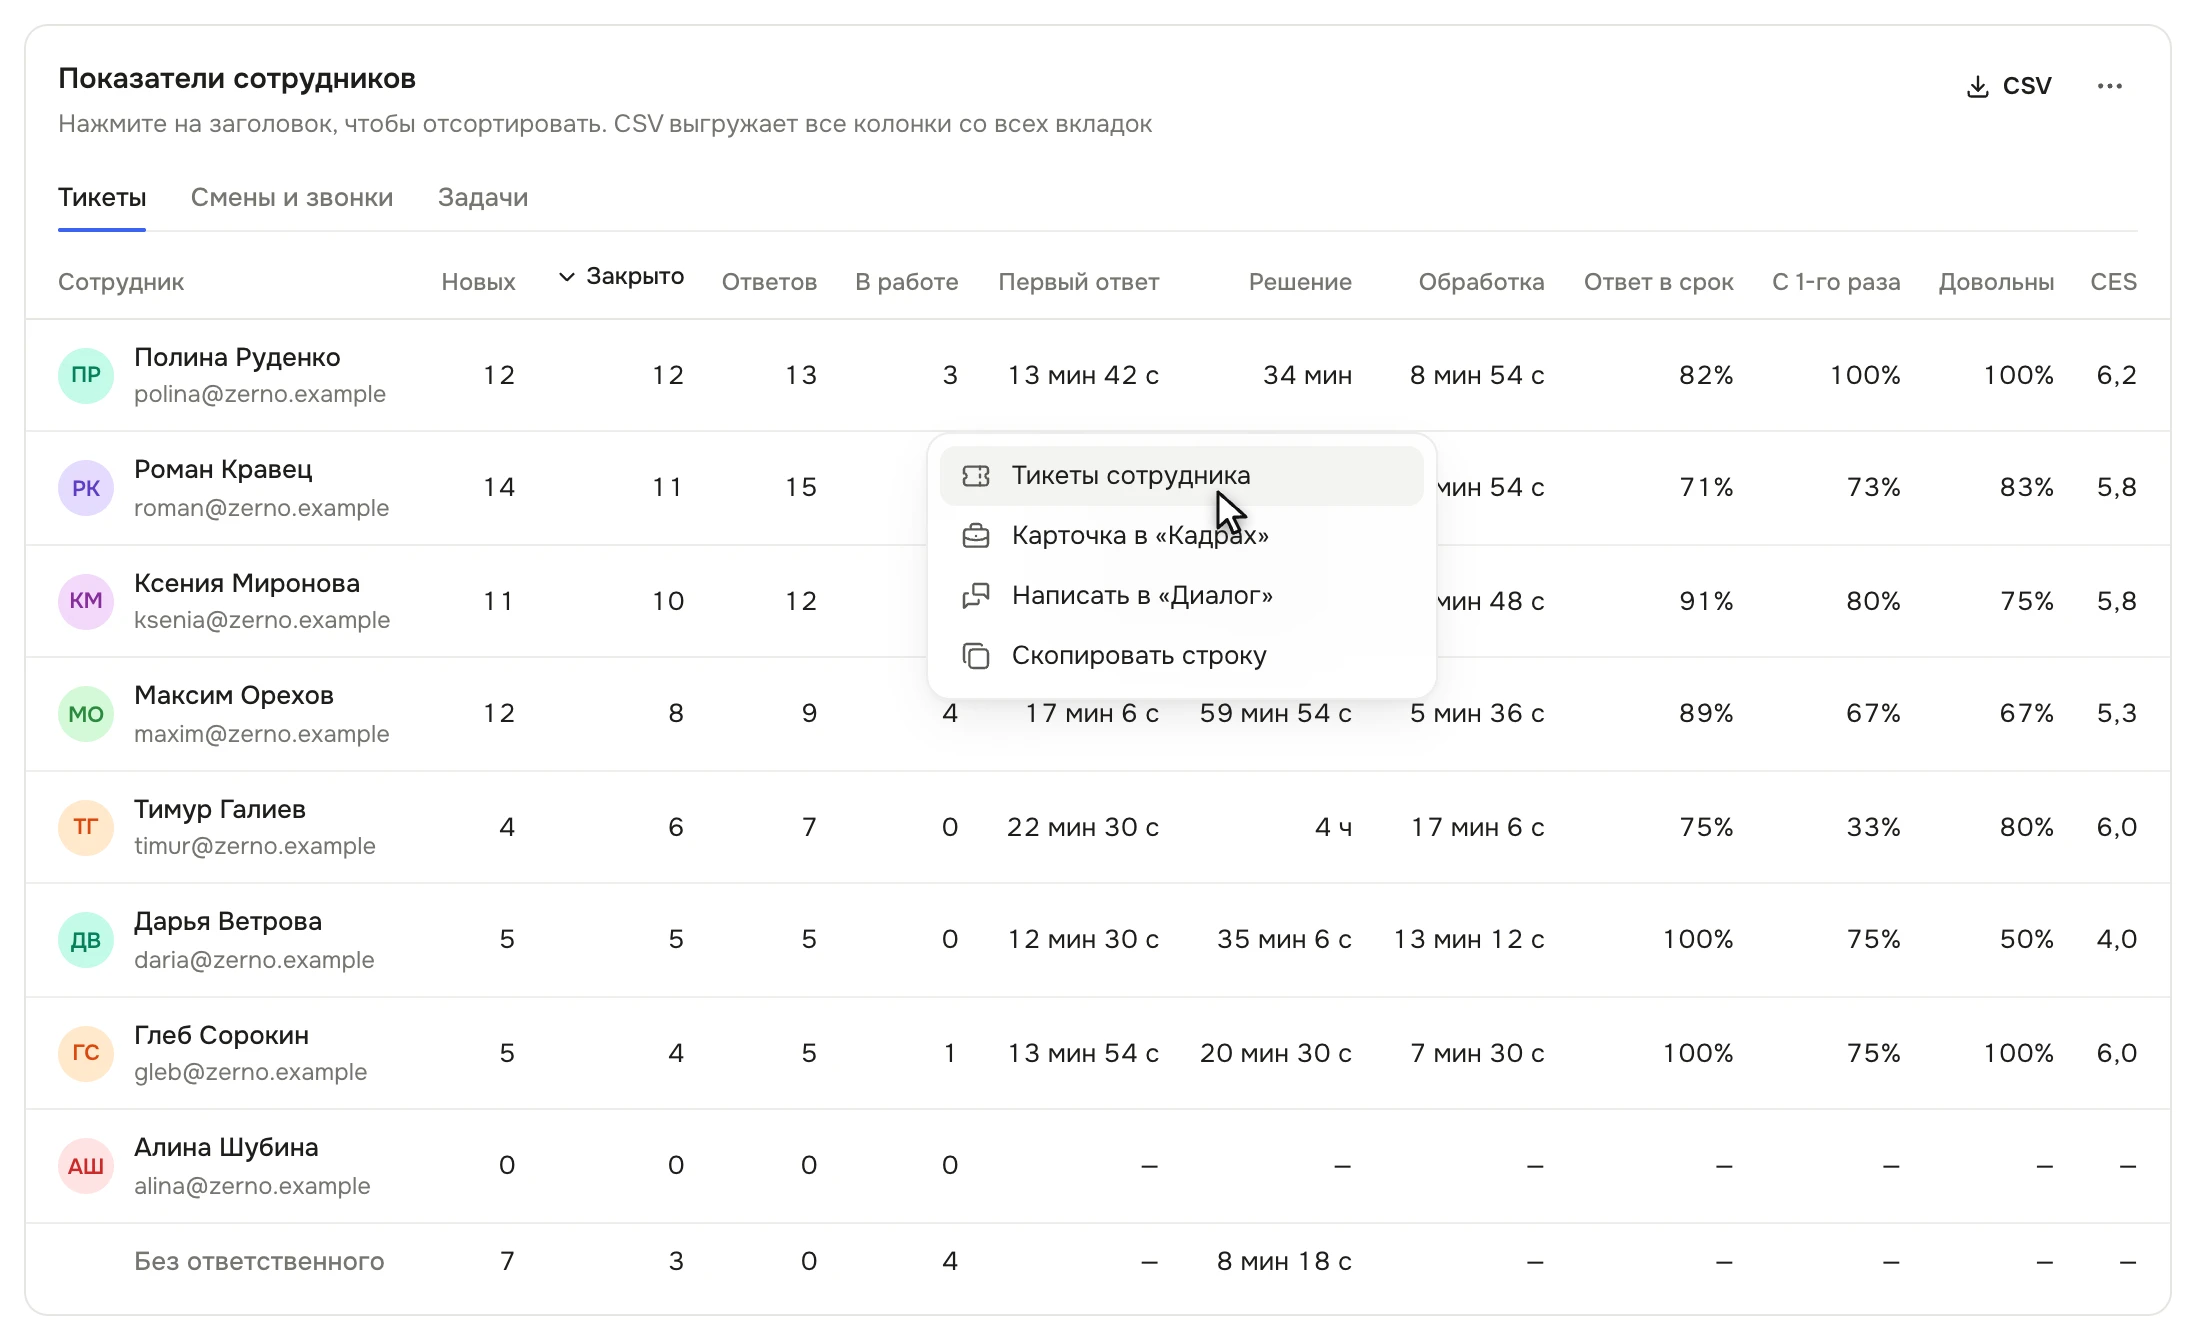Click the МО avatar of Максим Орехов
2196x1340 pixels.
point(86,714)
